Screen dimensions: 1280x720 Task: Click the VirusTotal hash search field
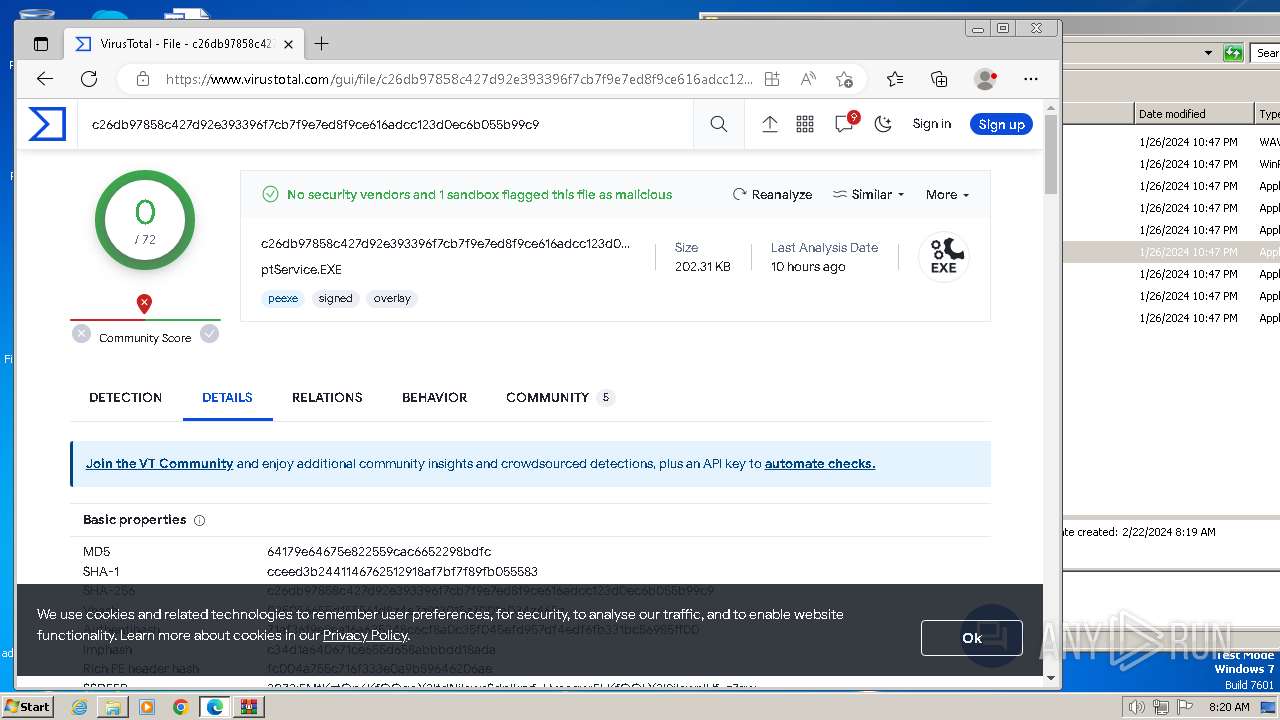tap(386, 125)
